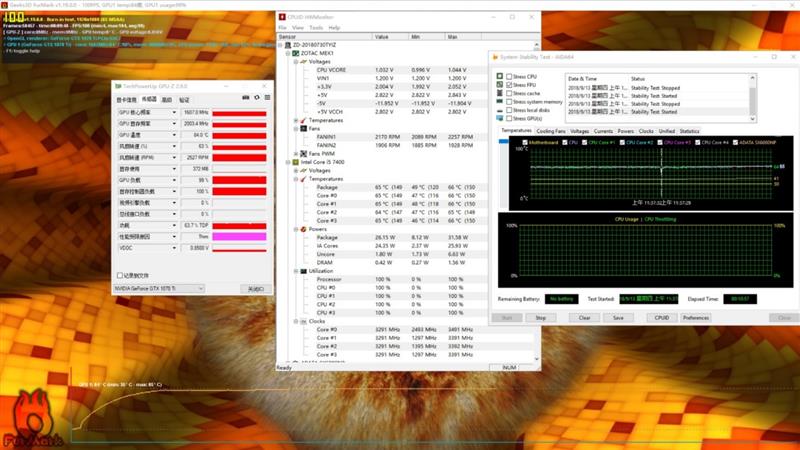Enable the Stress GPU(s) checkbox
Screen dimensions: 800x450
[509, 118]
